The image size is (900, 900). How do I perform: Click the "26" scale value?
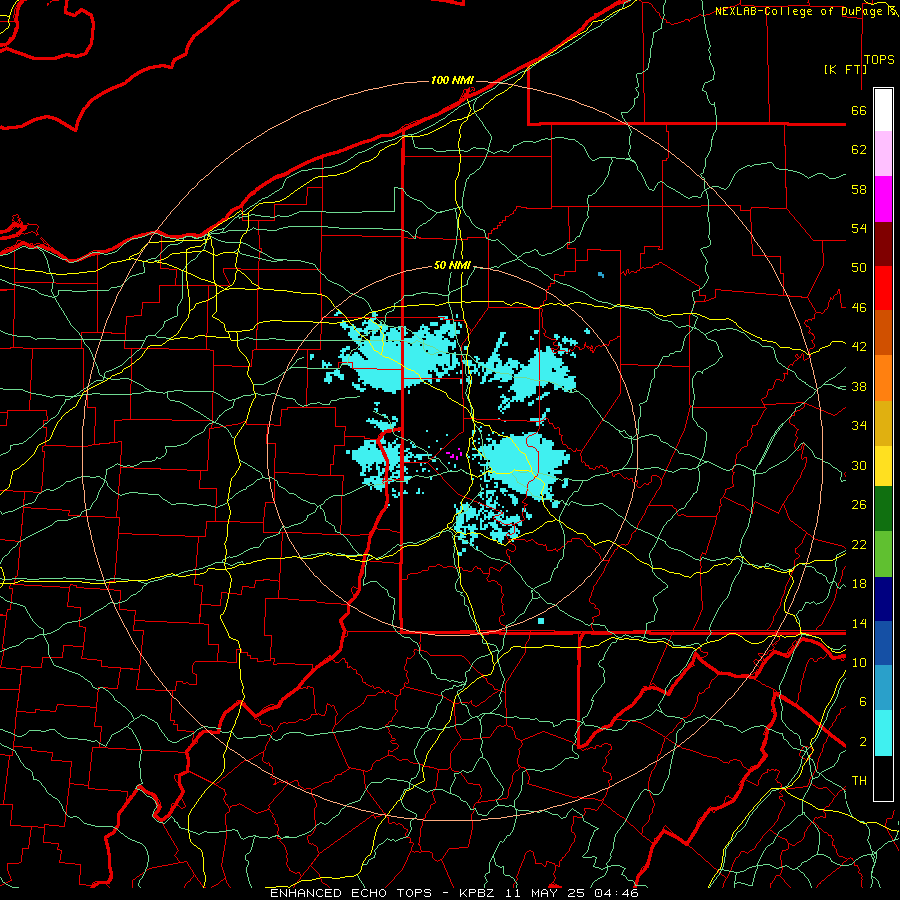coord(859,505)
